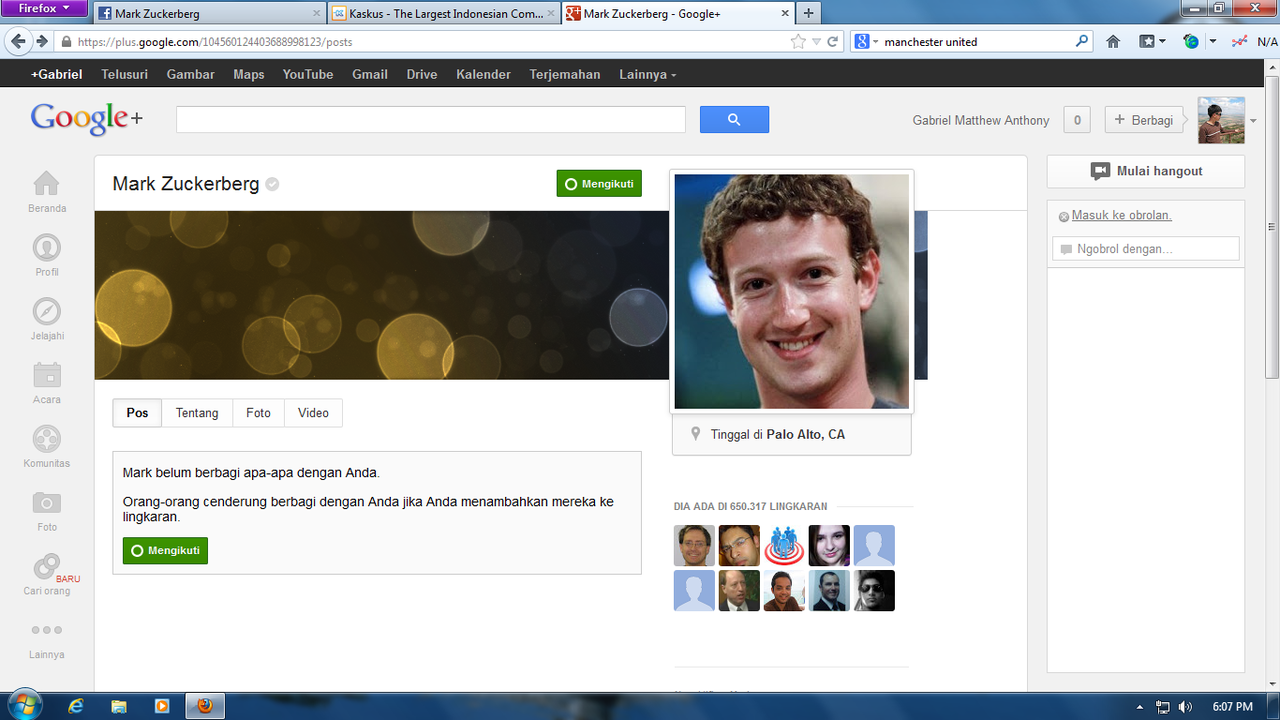Open the URL bar history dropdown arrow
Viewport: 1280px width, 720px height.
[816, 42]
